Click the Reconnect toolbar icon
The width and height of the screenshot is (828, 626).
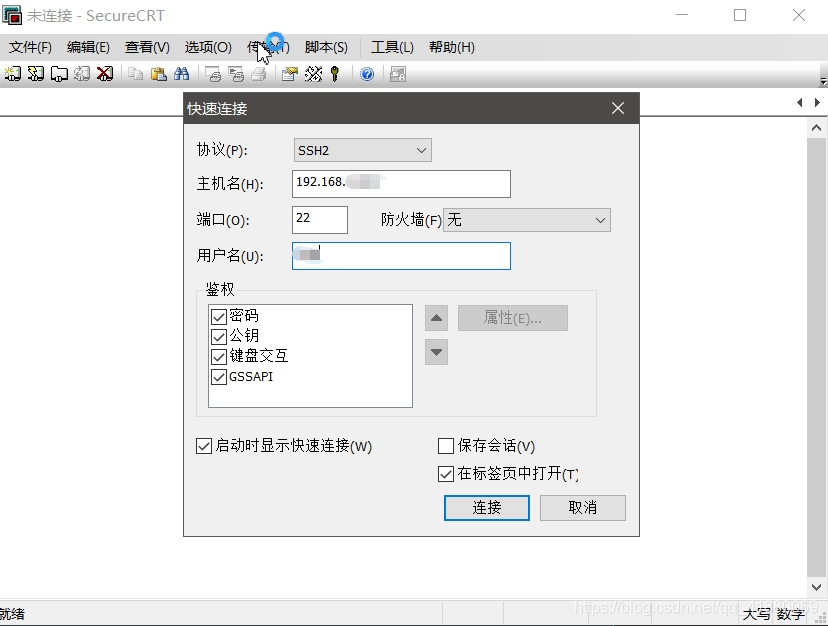click(x=82, y=74)
